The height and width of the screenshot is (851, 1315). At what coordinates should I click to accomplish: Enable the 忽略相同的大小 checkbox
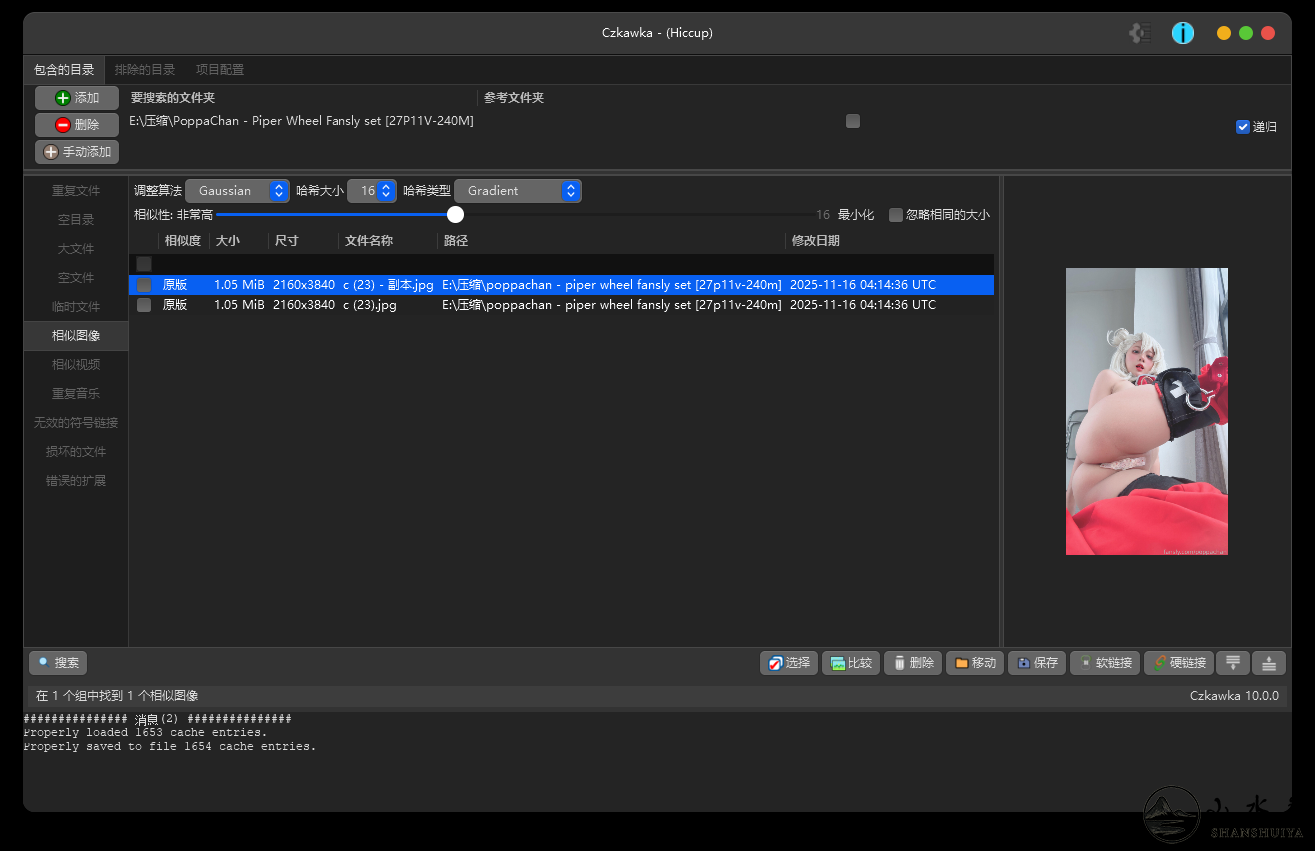[x=896, y=215]
